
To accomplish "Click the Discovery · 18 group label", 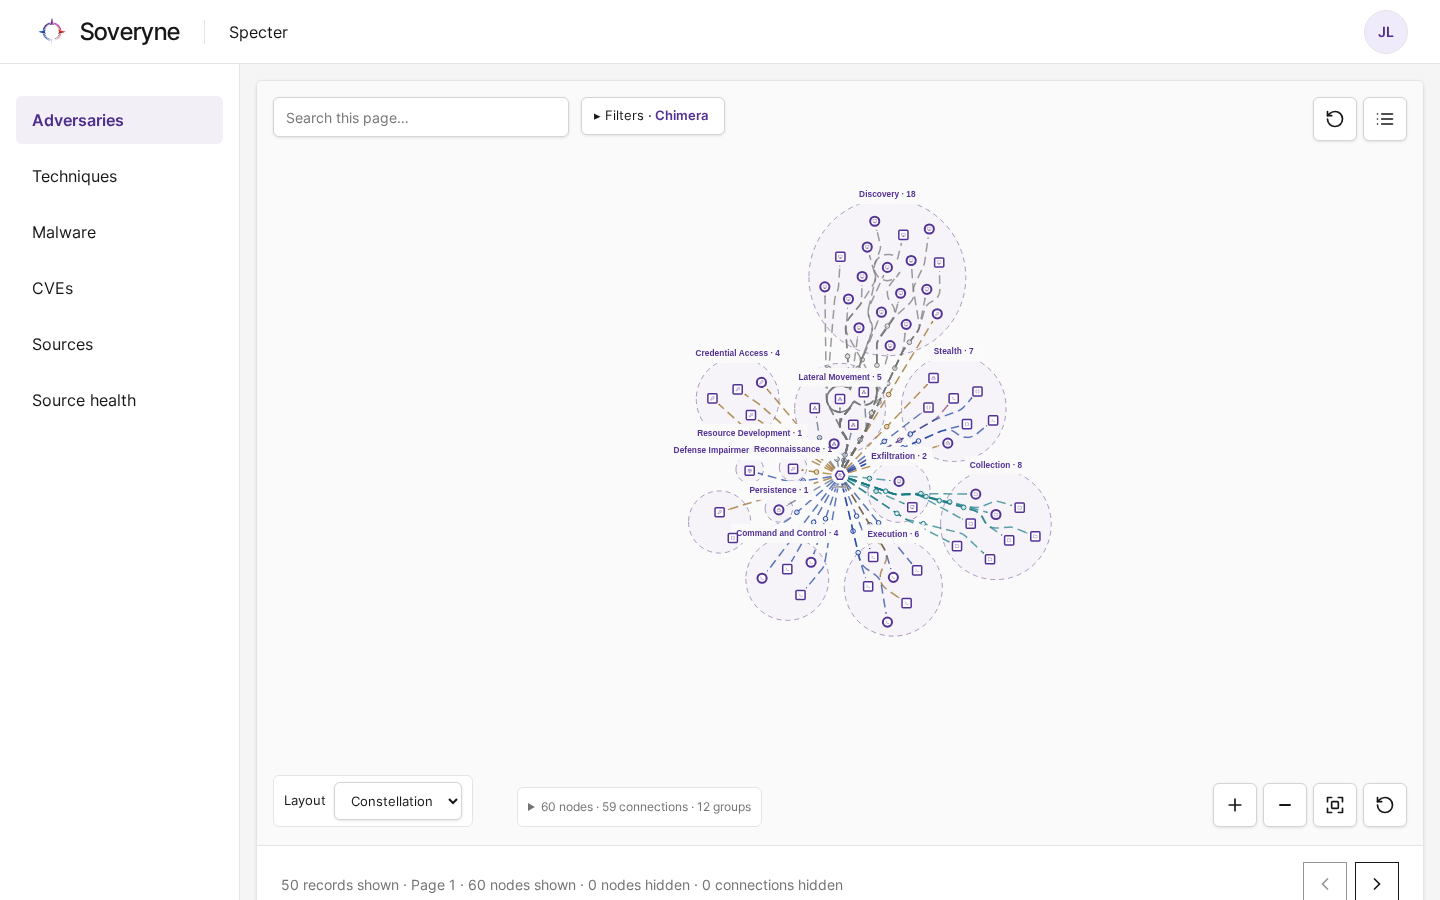I will (887, 194).
